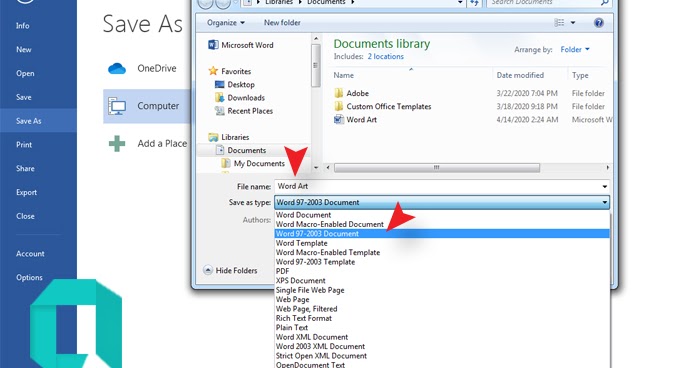Choose Word Template file type
Screen dimensions: 700x368
442,243
